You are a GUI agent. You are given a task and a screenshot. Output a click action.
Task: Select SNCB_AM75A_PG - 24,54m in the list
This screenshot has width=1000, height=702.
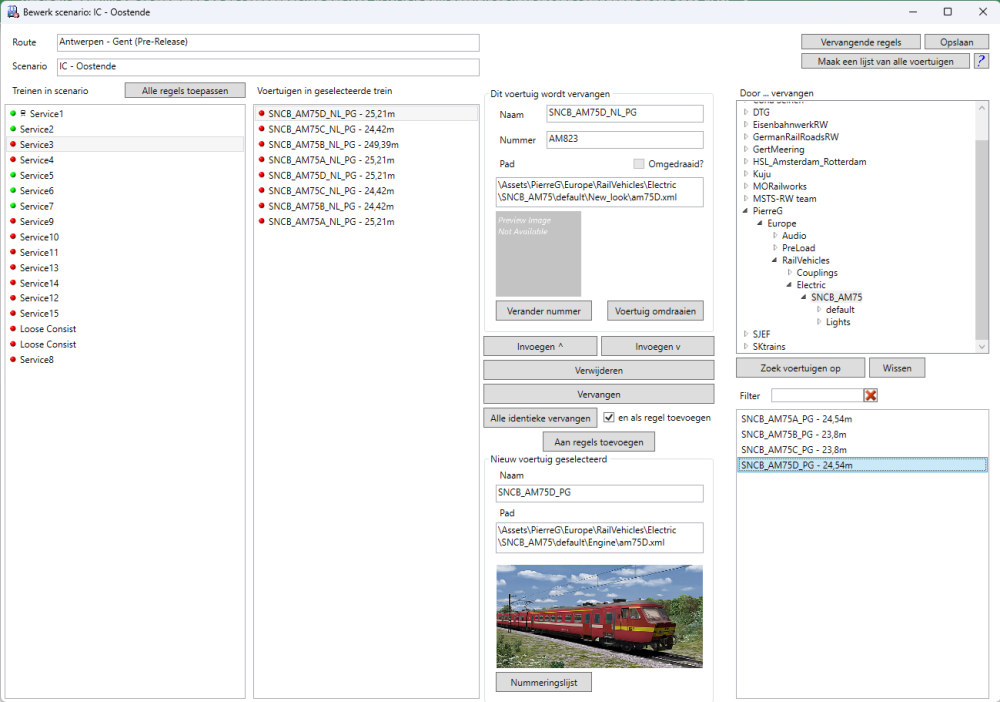(796, 419)
